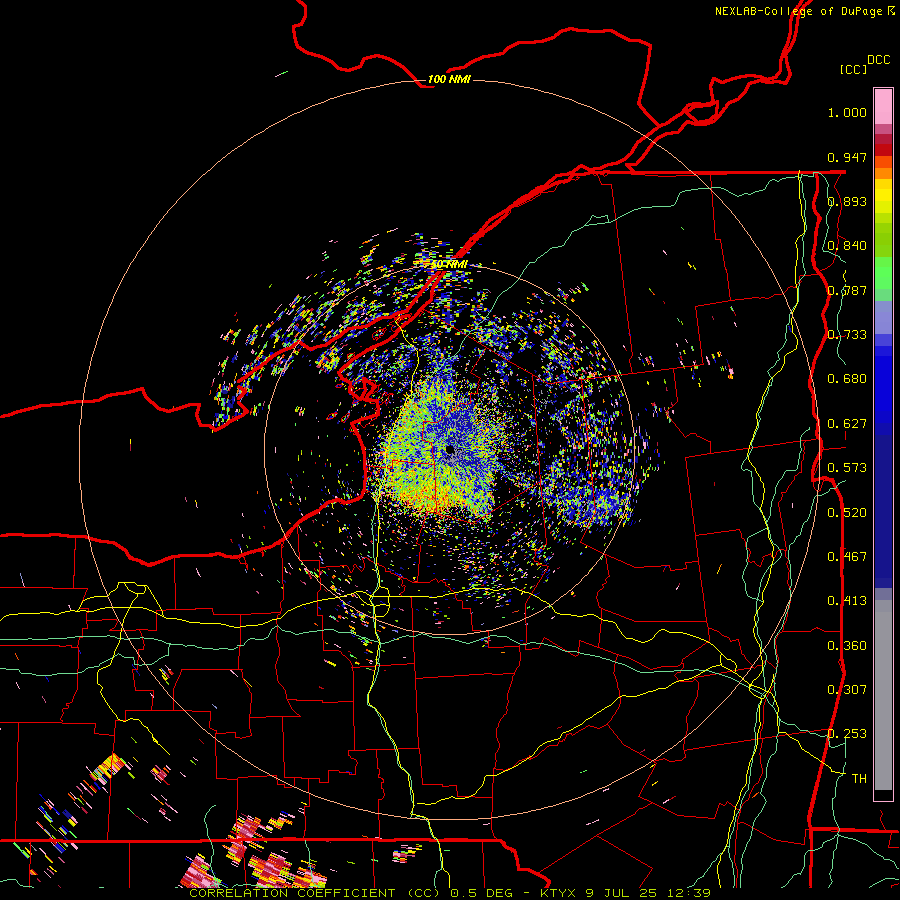Click CORRELATION COEFFICIENT (CC) in the caption

[315, 893]
